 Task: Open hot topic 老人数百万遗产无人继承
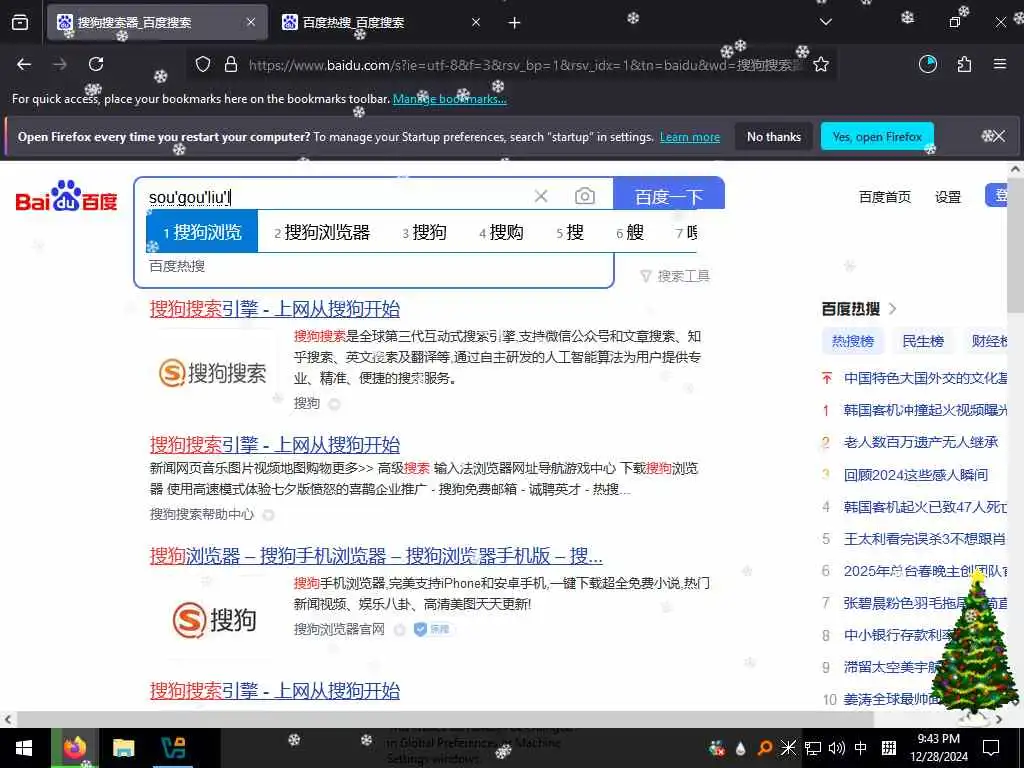click(x=921, y=443)
